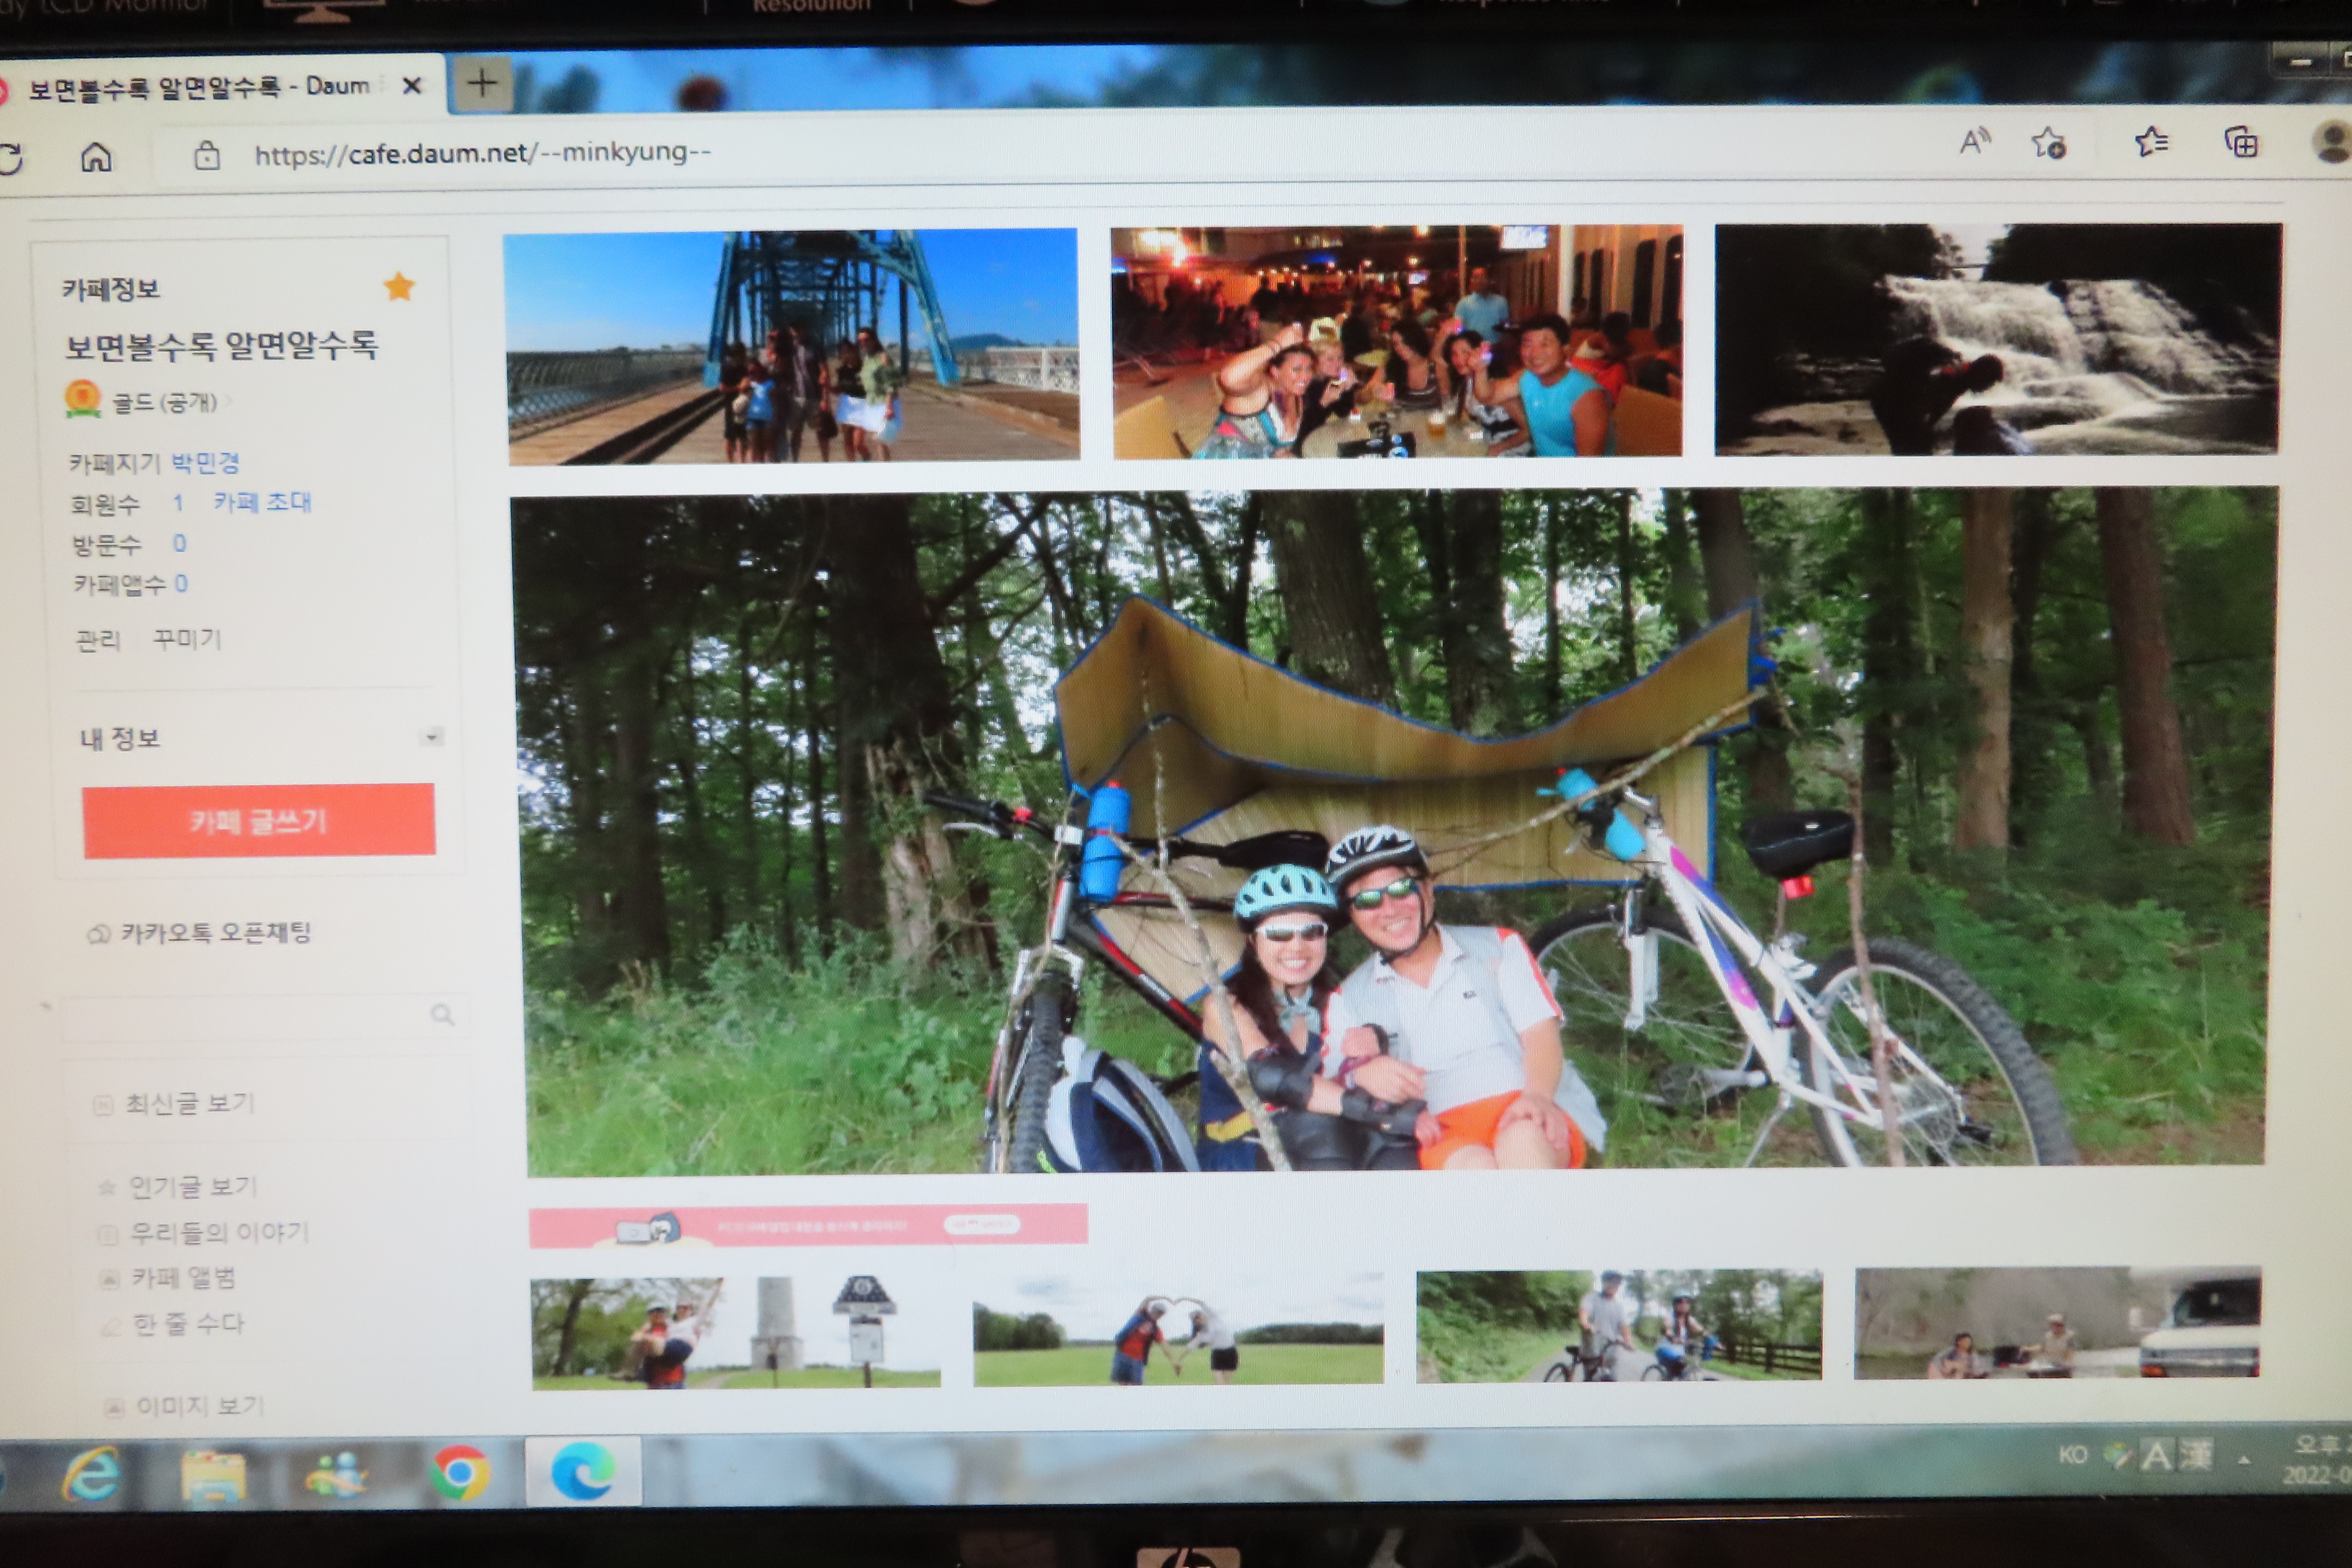Click the page refresh icon
The image size is (2352, 1568).
tap(10, 158)
